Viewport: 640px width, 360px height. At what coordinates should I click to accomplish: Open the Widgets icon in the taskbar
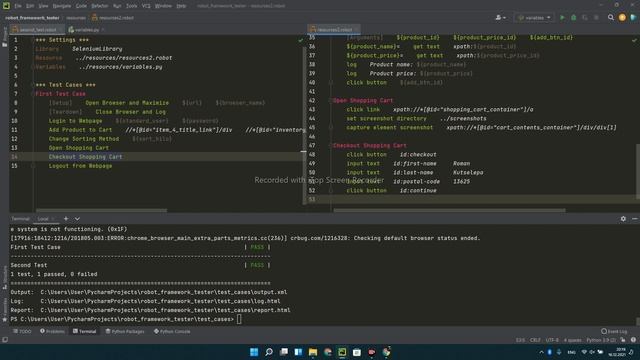point(298,352)
